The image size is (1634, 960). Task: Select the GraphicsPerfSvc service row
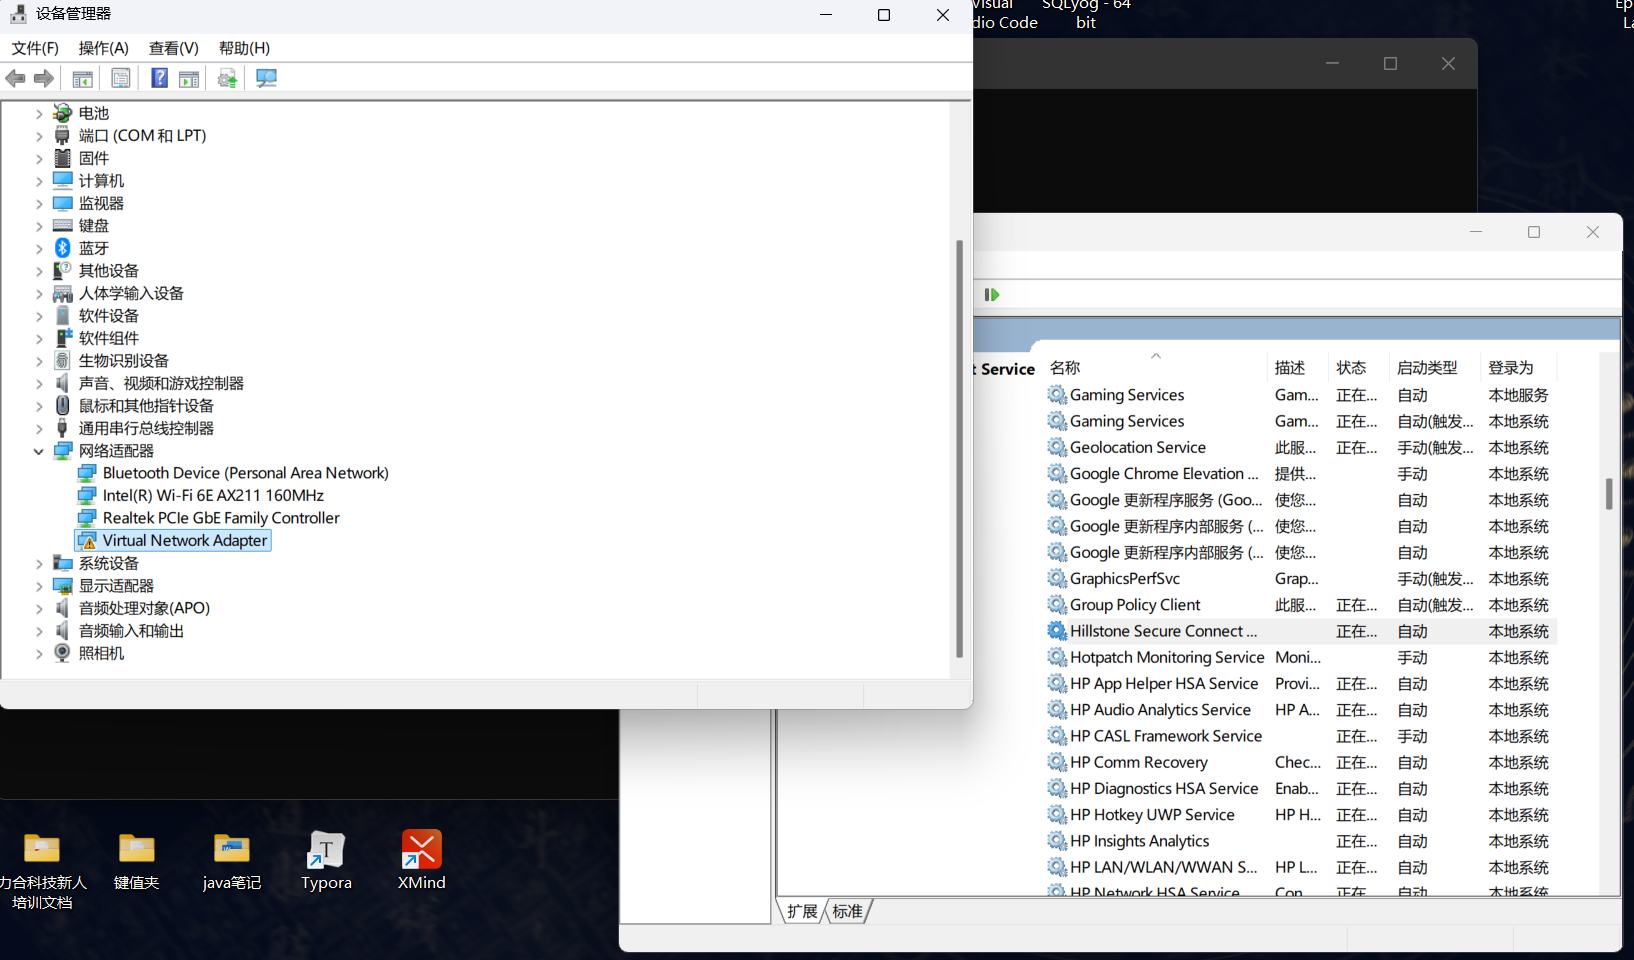[x=1300, y=578]
